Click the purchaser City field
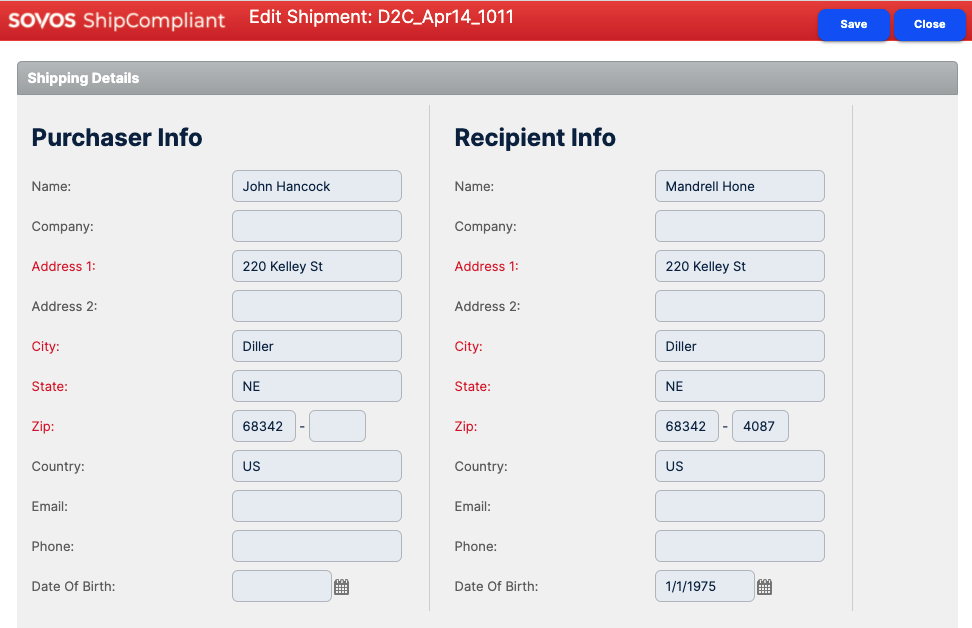The height and width of the screenshot is (628, 972). [x=316, y=346]
